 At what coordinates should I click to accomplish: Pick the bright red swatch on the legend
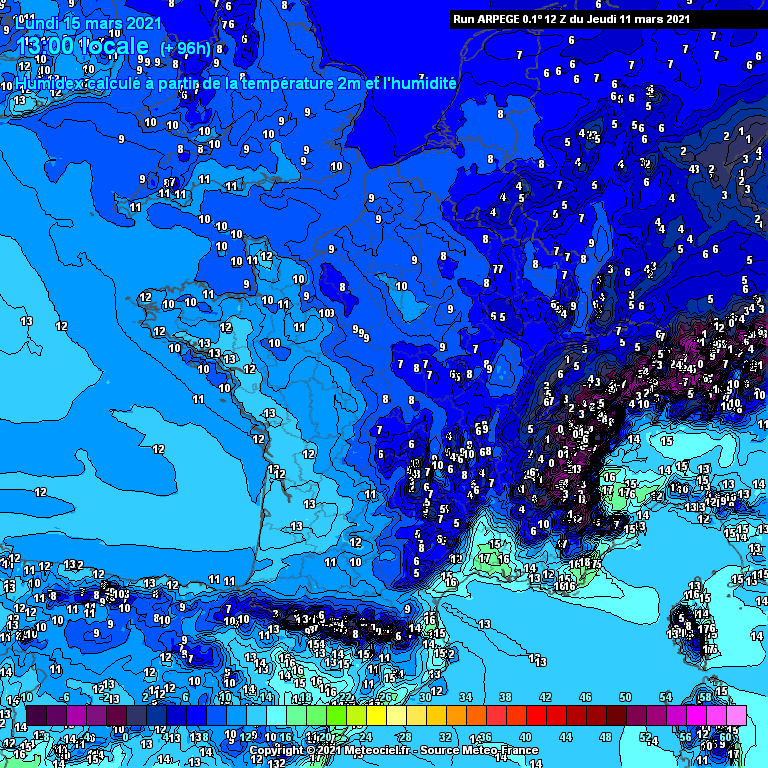(536, 716)
